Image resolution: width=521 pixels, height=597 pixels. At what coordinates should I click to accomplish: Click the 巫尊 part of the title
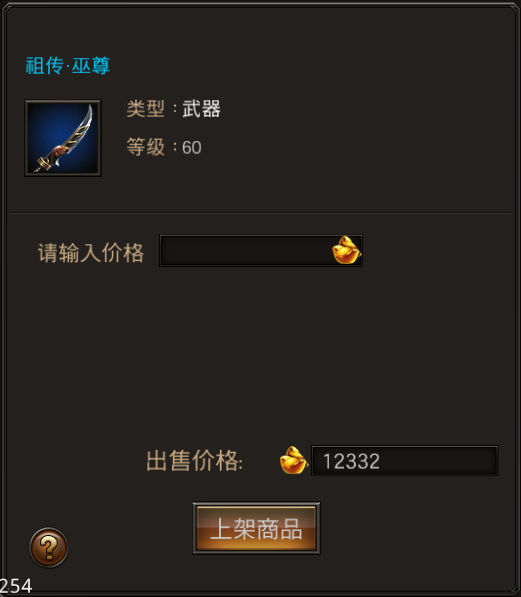point(91,65)
